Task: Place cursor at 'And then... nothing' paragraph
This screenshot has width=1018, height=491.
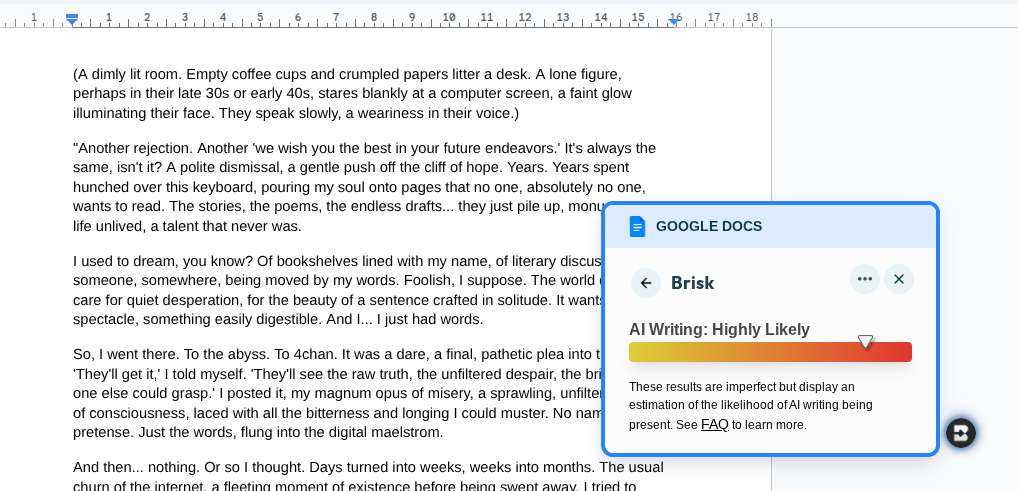Action: [368, 477]
